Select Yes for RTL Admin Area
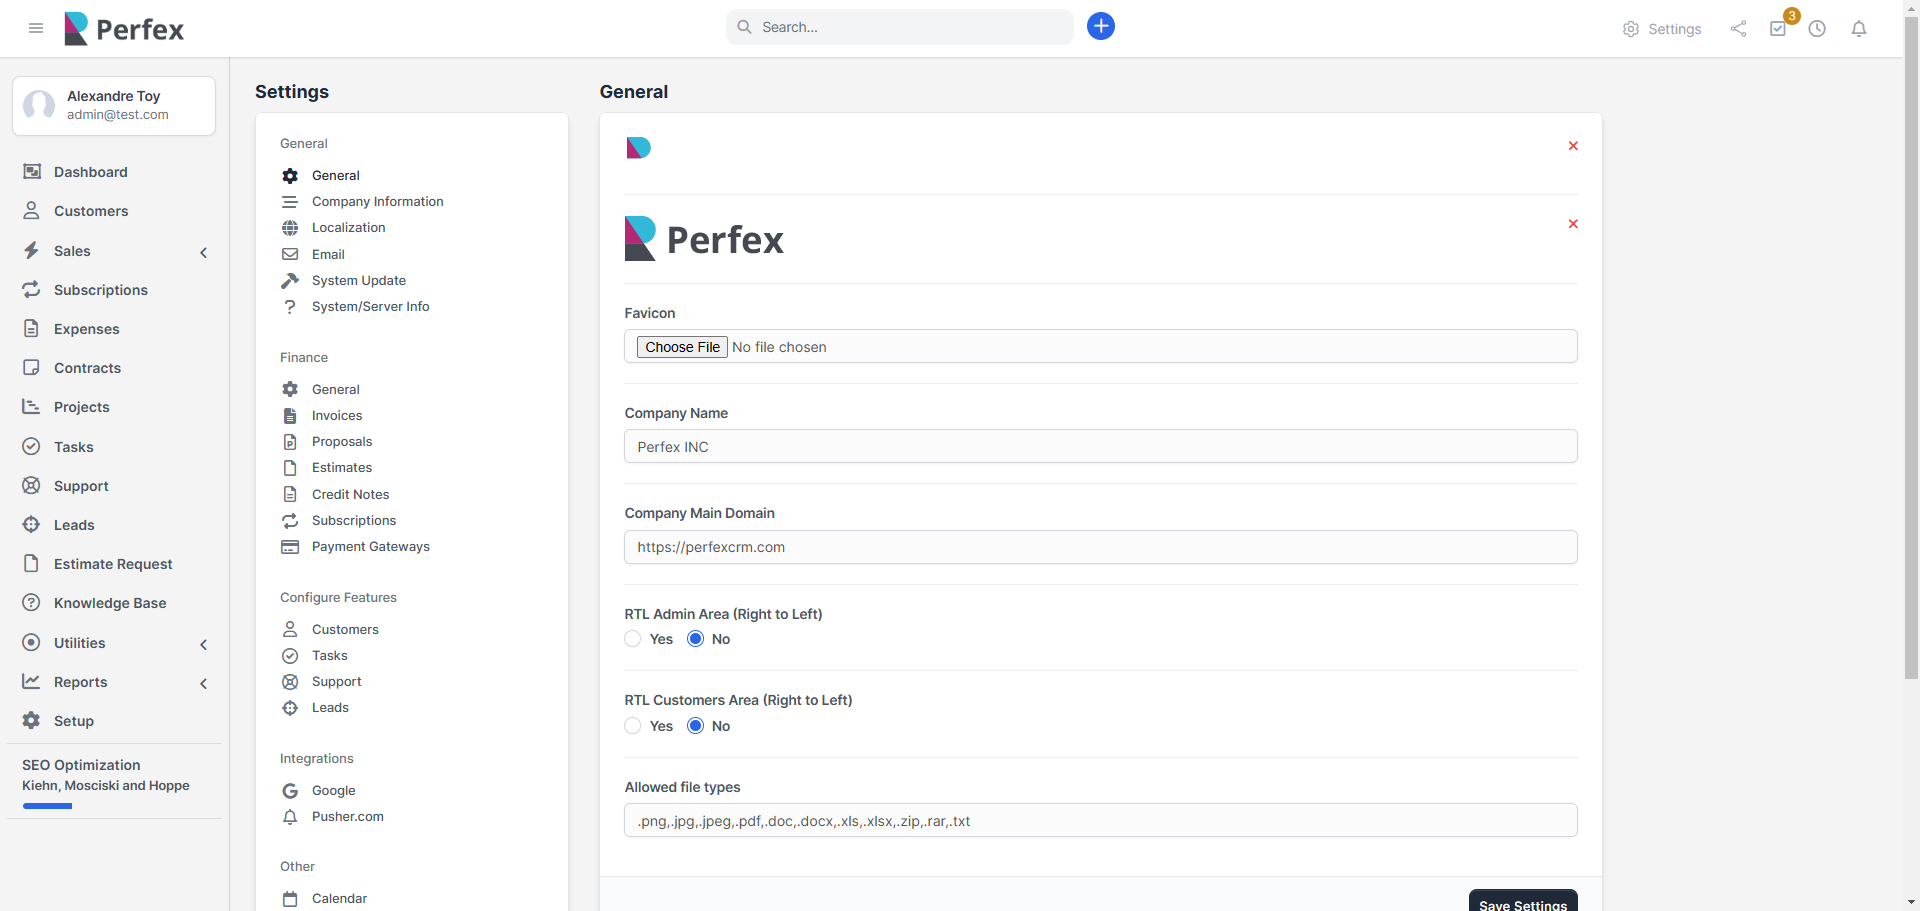Viewport: 1920px width, 911px height. click(x=632, y=638)
